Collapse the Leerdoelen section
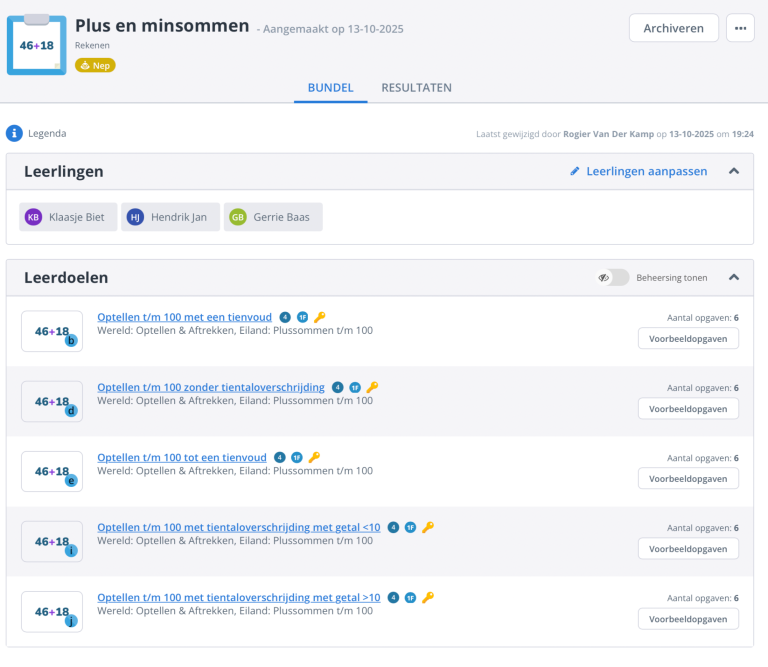The height and width of the screenshot is (667, 768). [x=734, y=277]
